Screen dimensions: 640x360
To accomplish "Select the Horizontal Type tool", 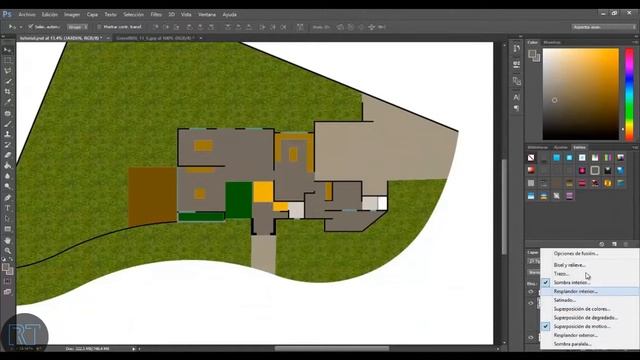I will 7,208.
